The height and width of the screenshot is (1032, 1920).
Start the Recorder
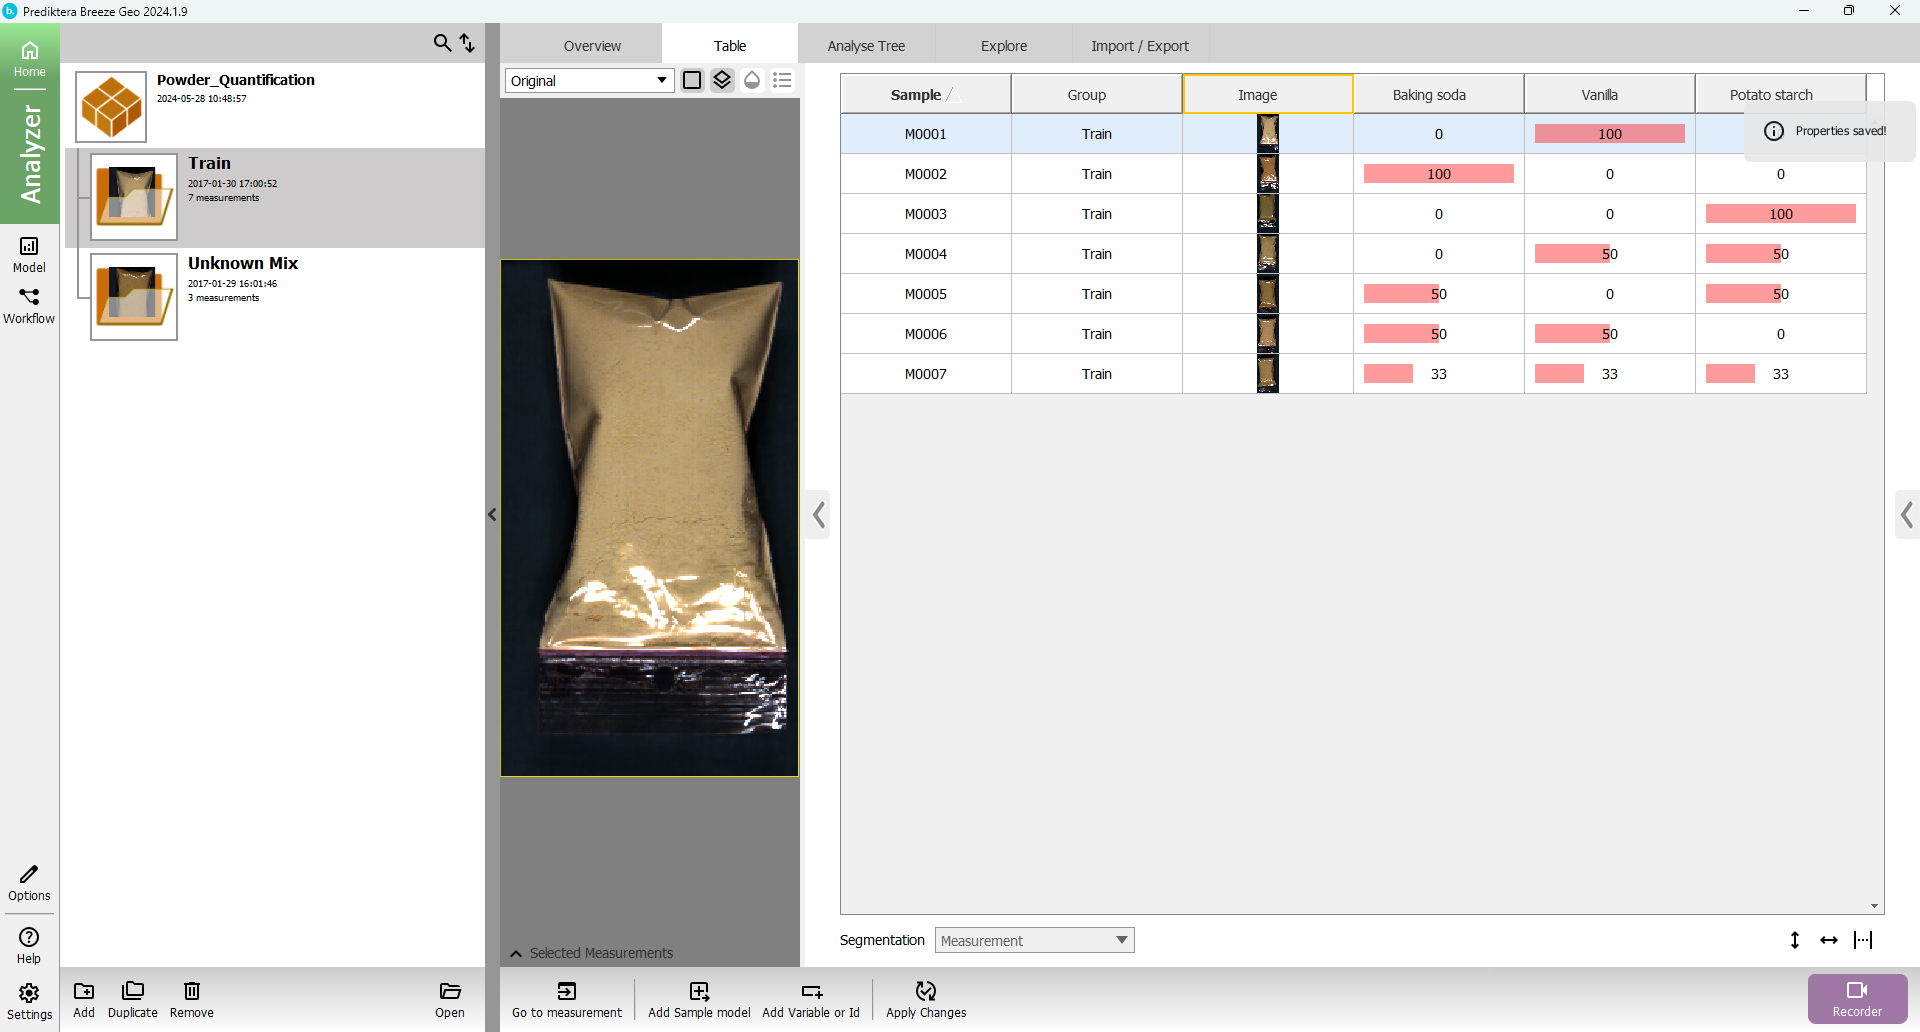tap(1857, 998)
